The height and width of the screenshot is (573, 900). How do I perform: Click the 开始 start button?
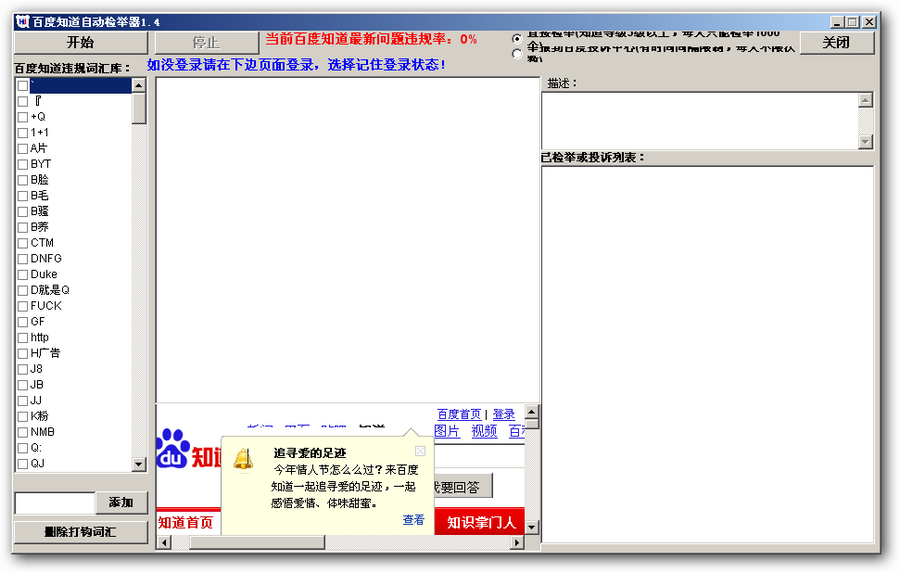[80, 42]
